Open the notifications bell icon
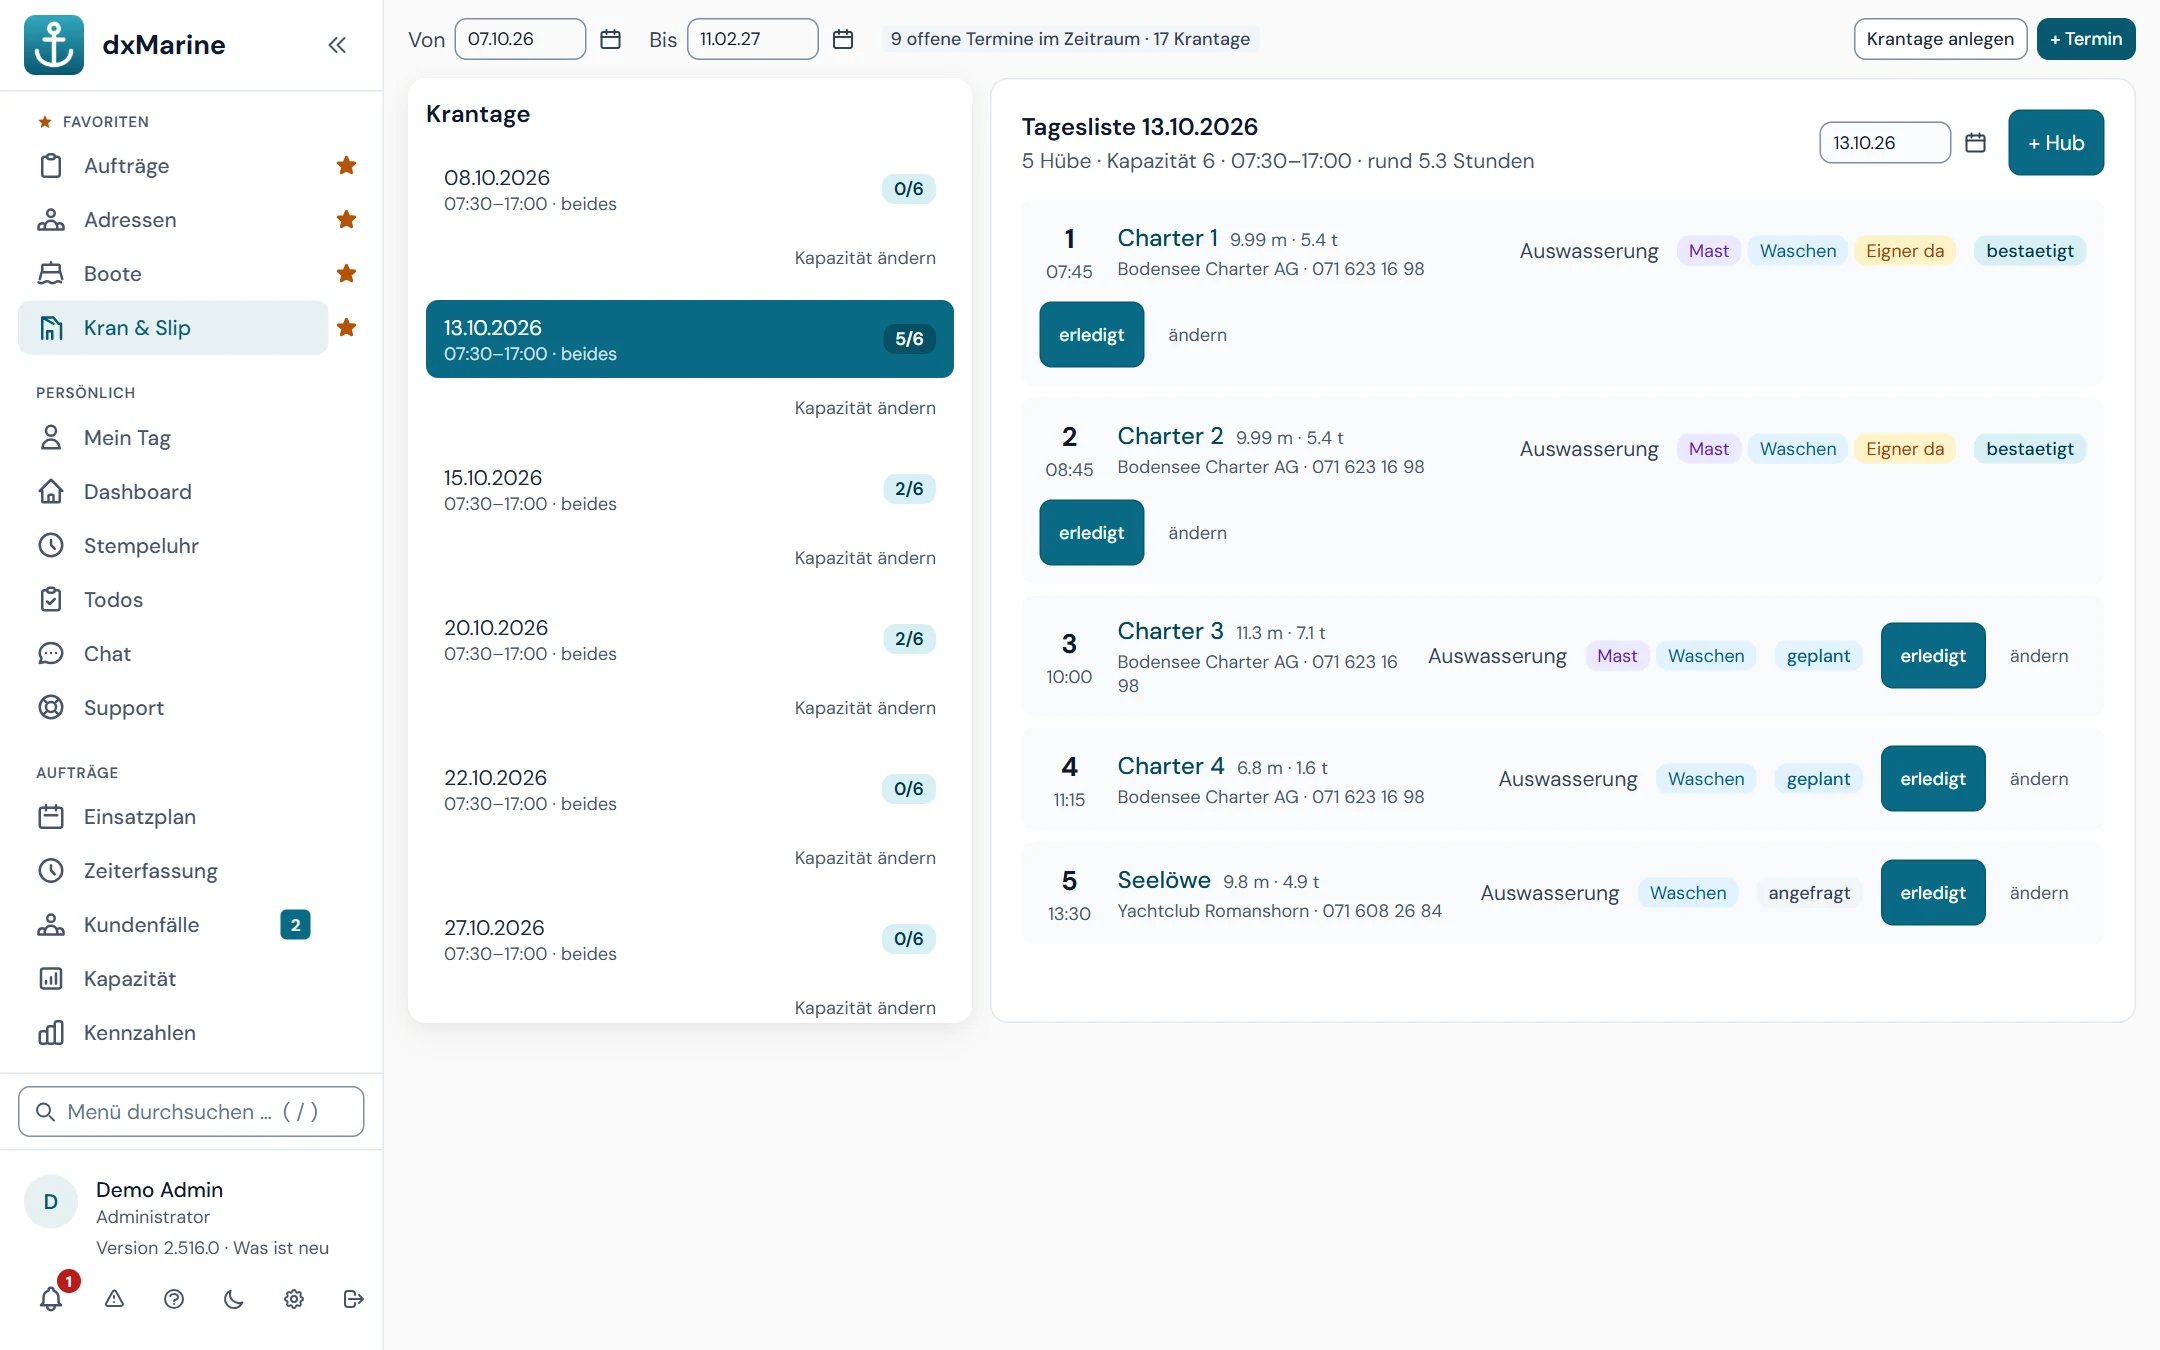 coord(51,1299)
